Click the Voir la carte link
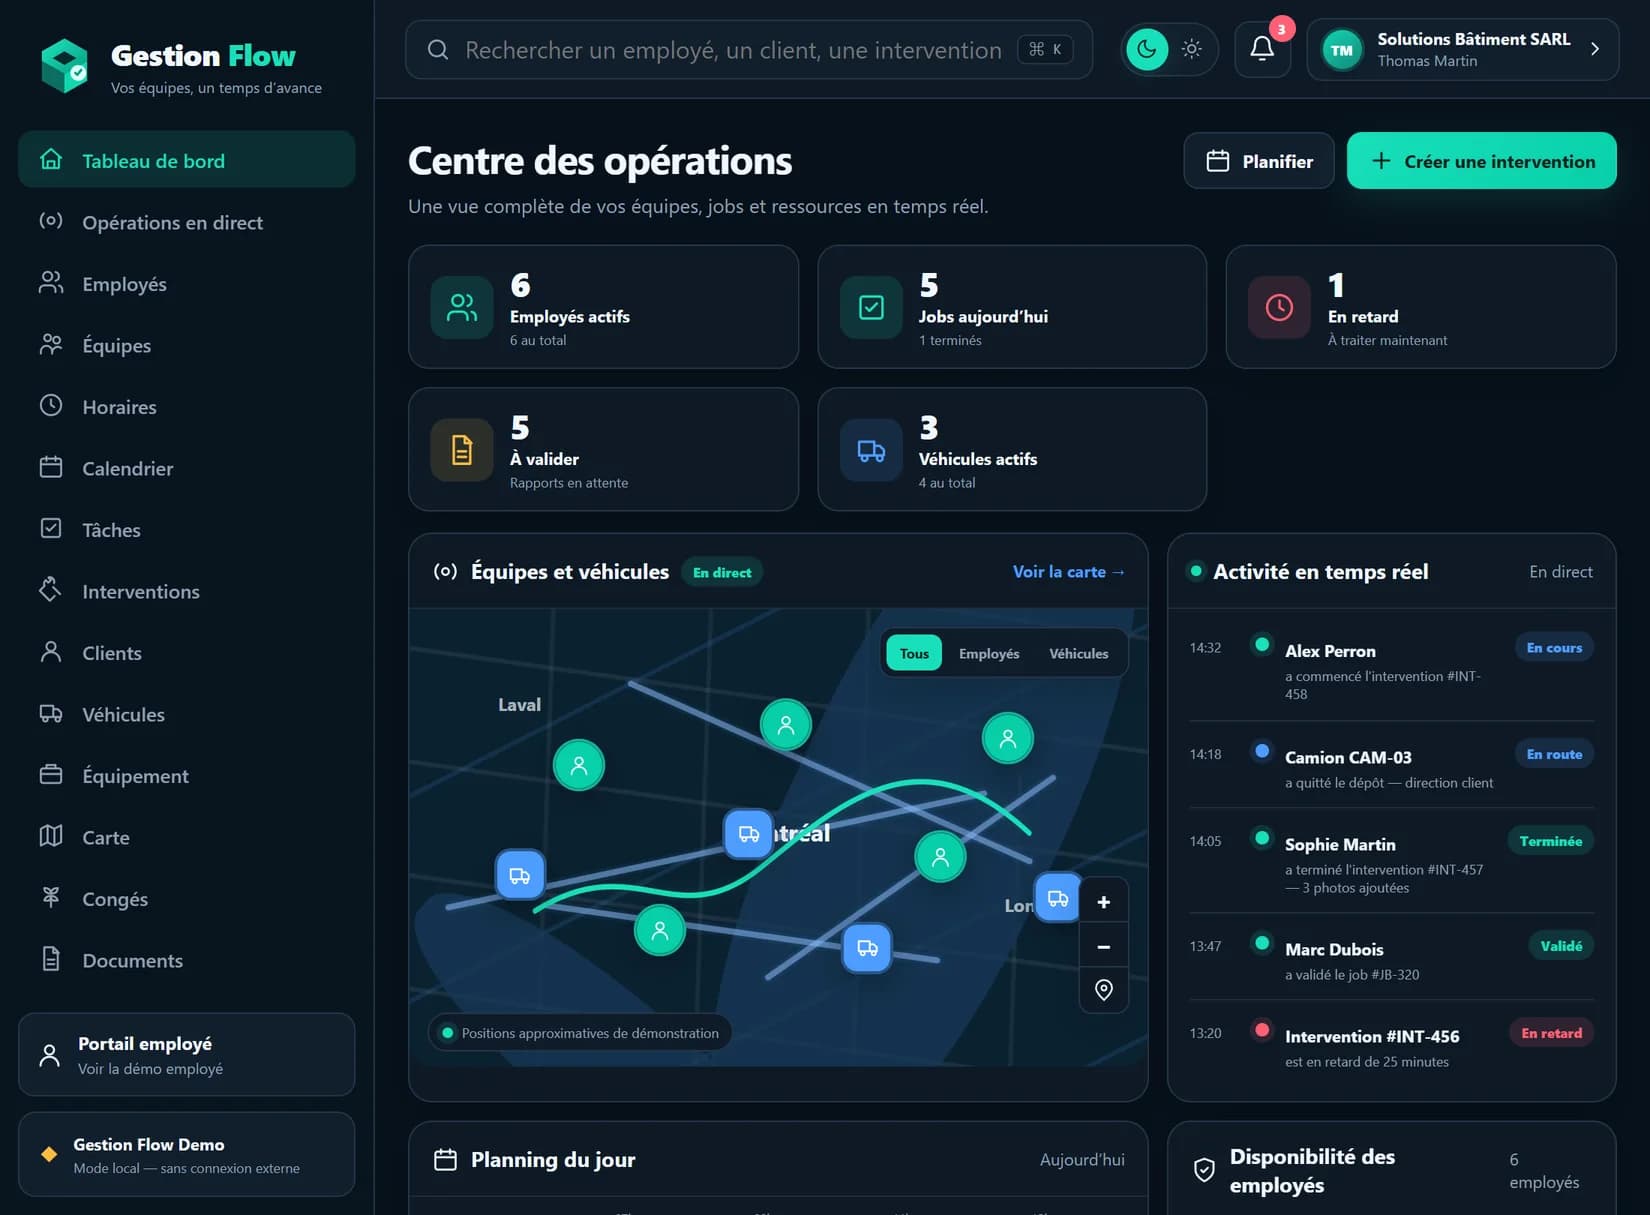The width and height of the screenshot is (1650, 1215). (1069, 572)
